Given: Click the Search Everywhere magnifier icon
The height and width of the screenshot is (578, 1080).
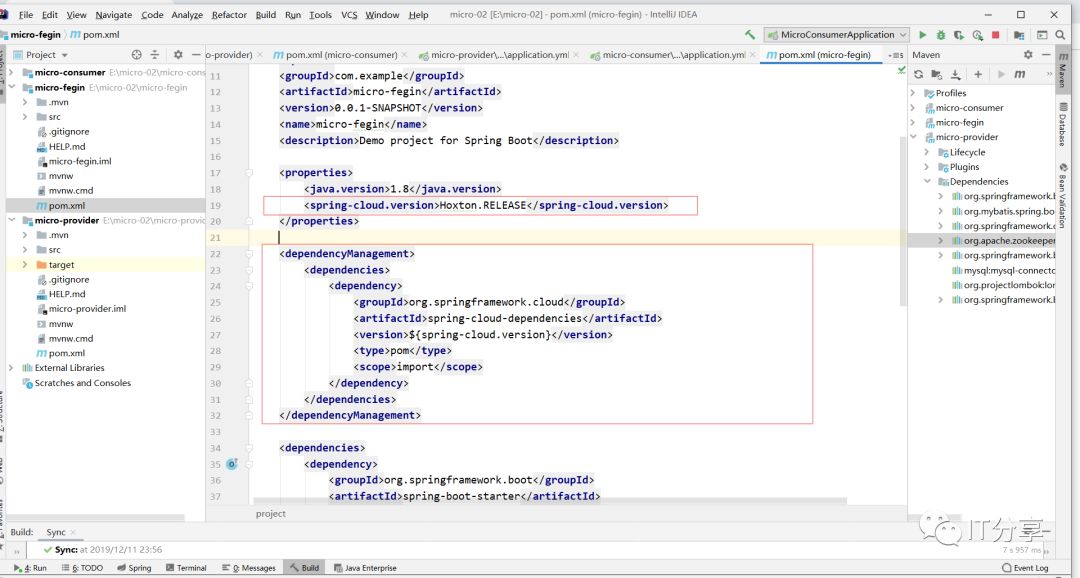Looking at the screenshot, I should click(1060, 34).
